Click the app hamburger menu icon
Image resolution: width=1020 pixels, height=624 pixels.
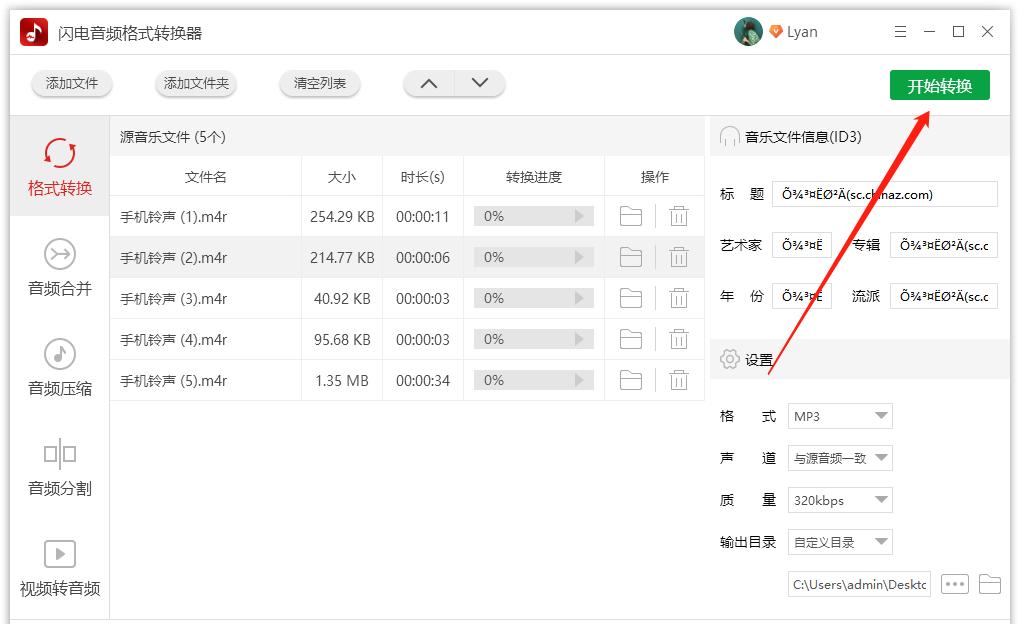(899, 31)
